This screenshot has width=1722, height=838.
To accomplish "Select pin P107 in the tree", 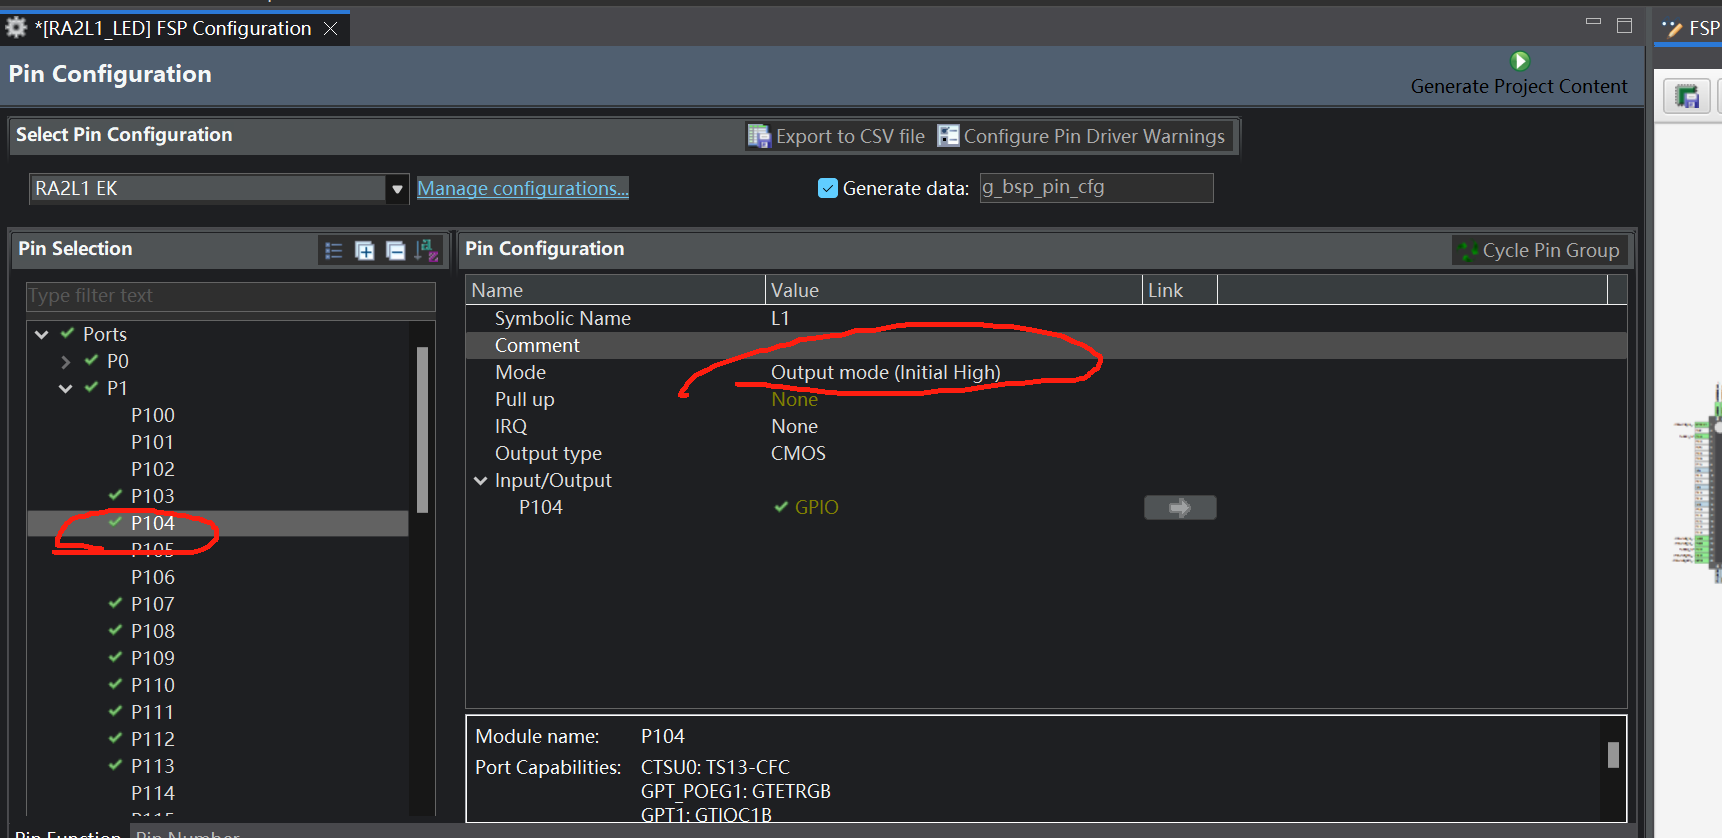I will 153,604.
